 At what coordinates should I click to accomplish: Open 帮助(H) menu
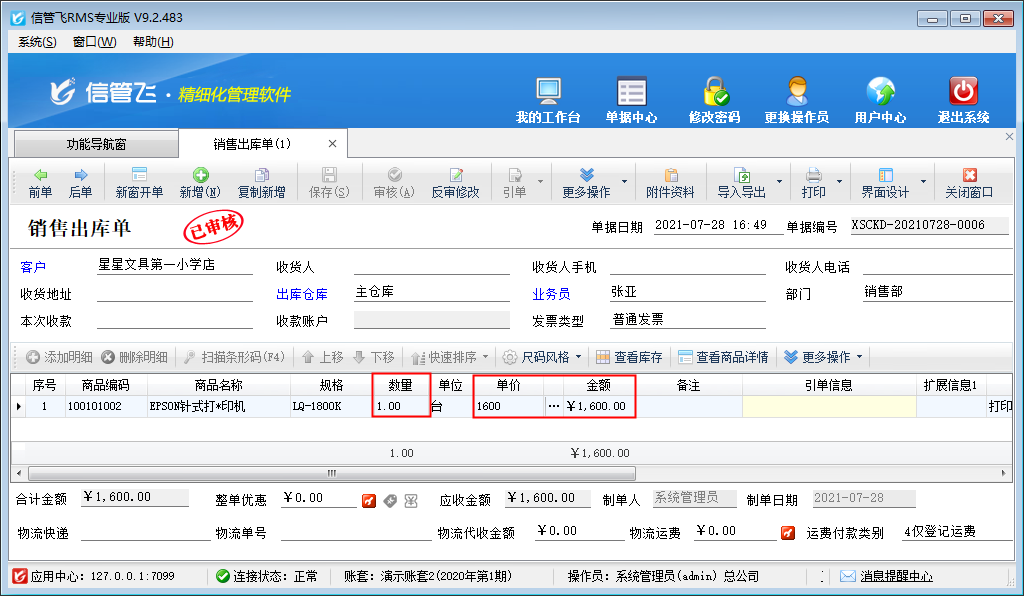(153, 42)
